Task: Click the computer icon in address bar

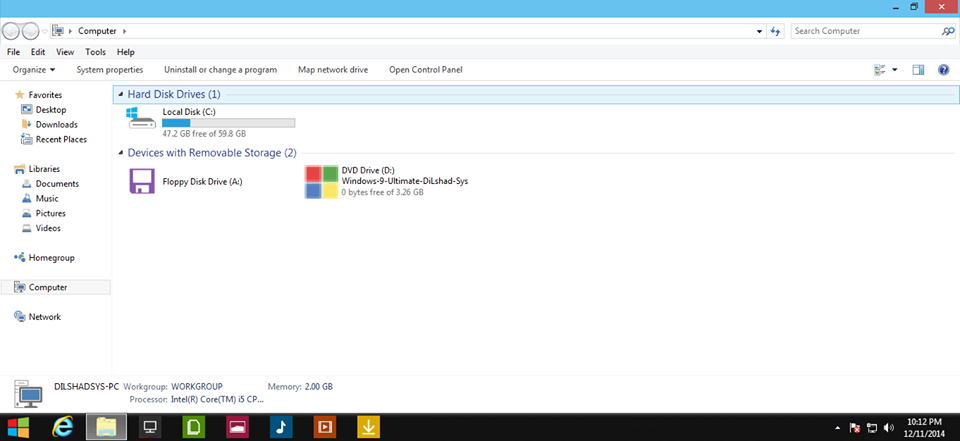Action: 59,31
